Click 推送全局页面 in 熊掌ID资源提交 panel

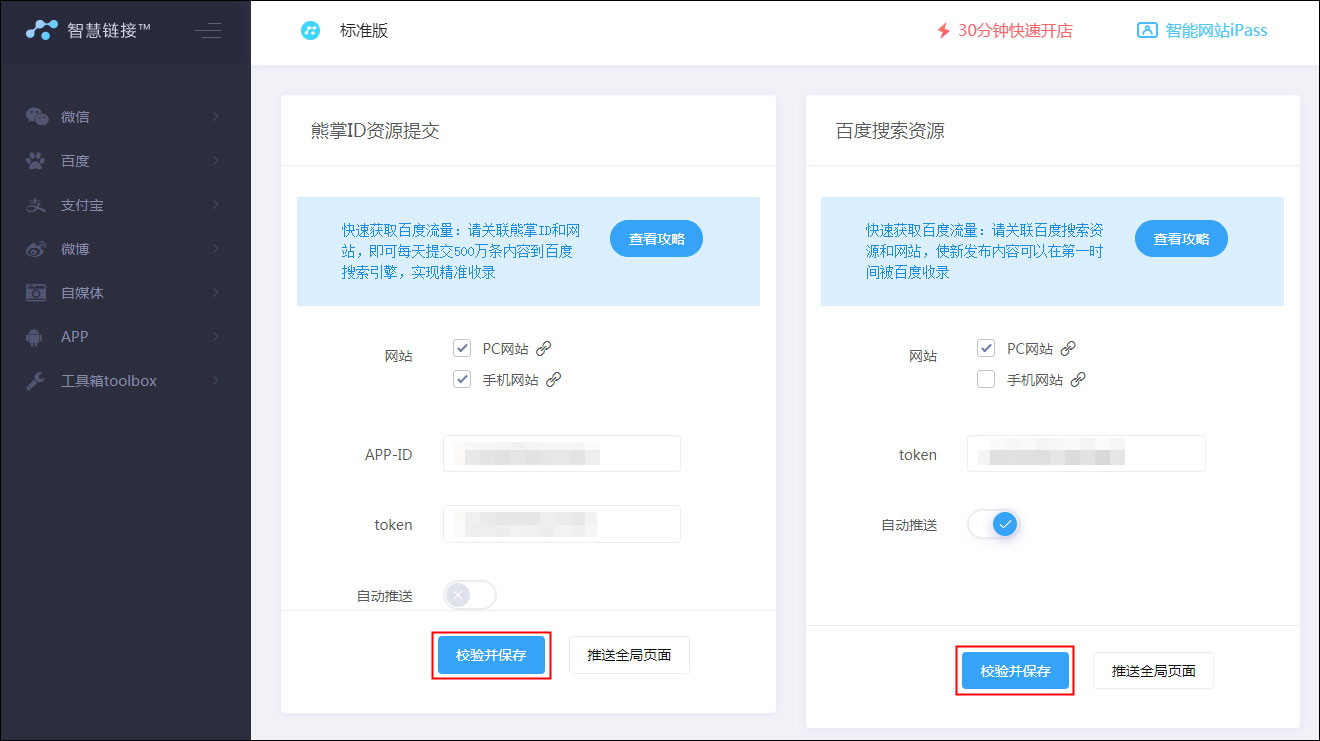pyautogui.click(x=629, y=655)
